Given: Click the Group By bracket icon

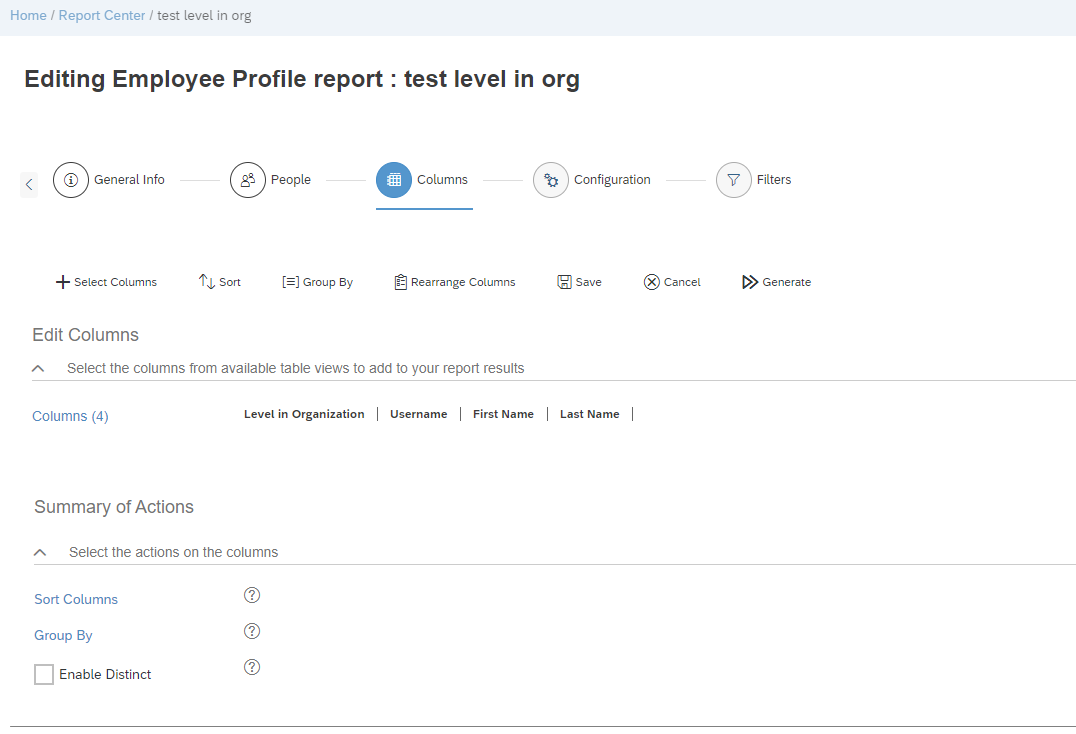Looking at the screenshot, I should coord(290,282).
